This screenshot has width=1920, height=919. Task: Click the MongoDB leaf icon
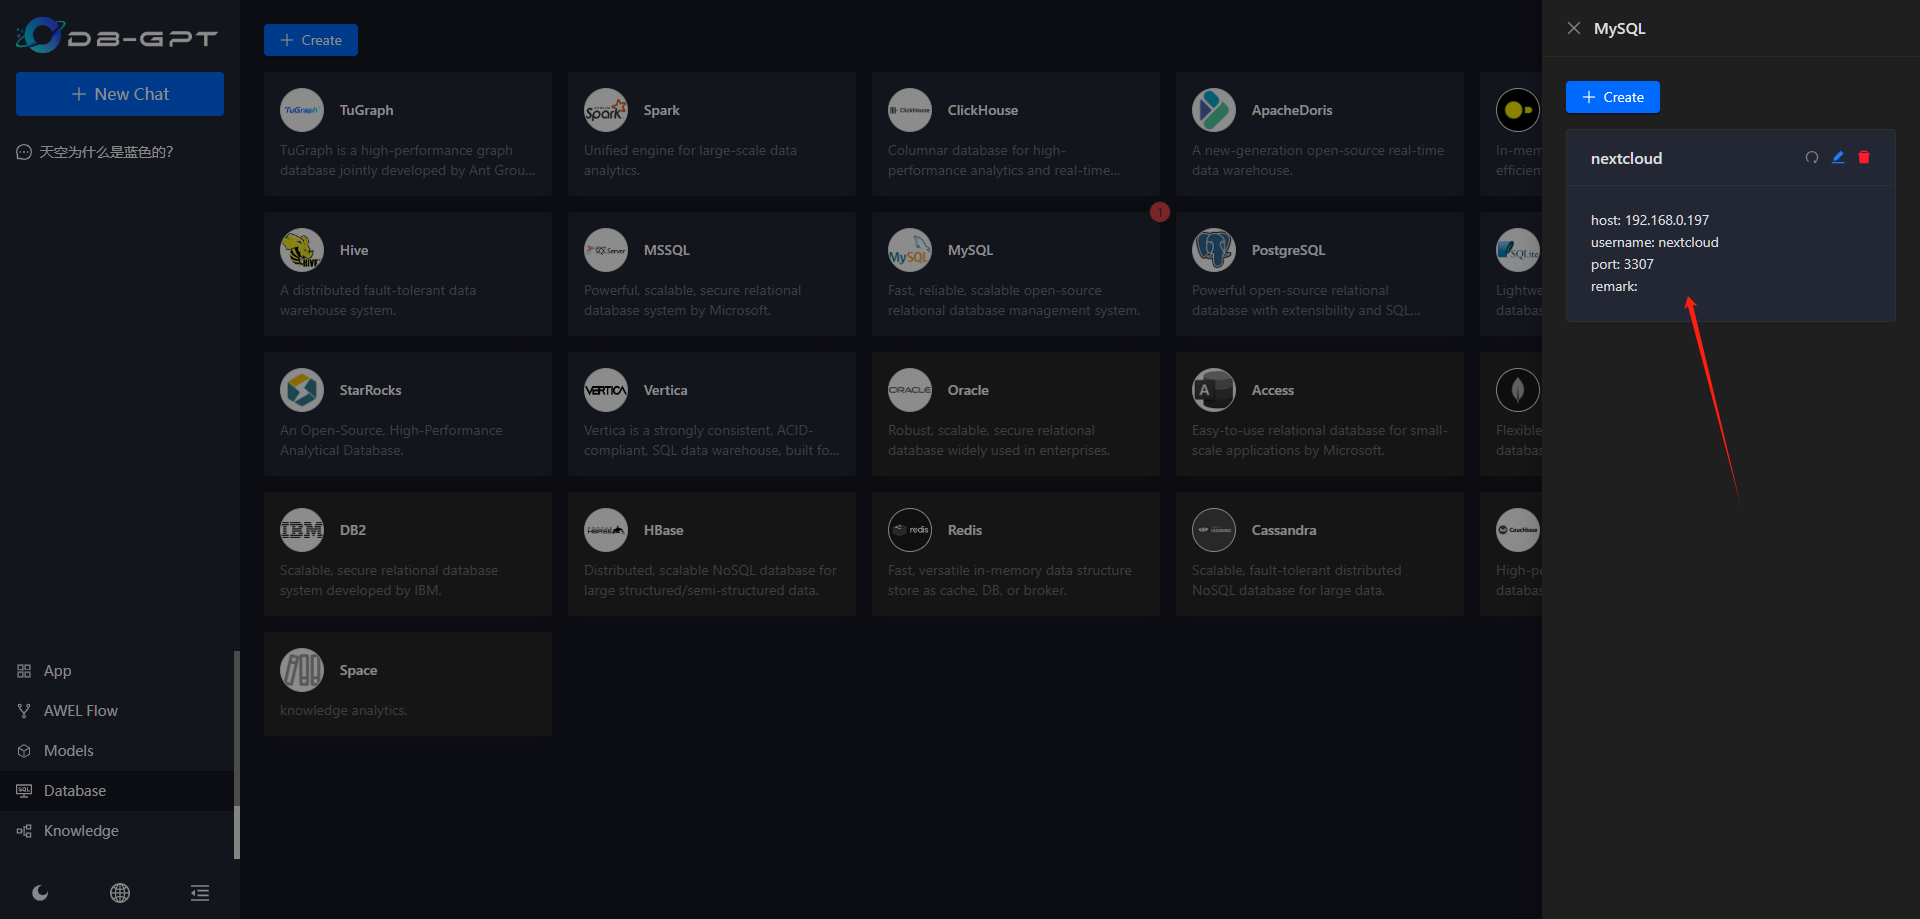[x=1518, y=390]
